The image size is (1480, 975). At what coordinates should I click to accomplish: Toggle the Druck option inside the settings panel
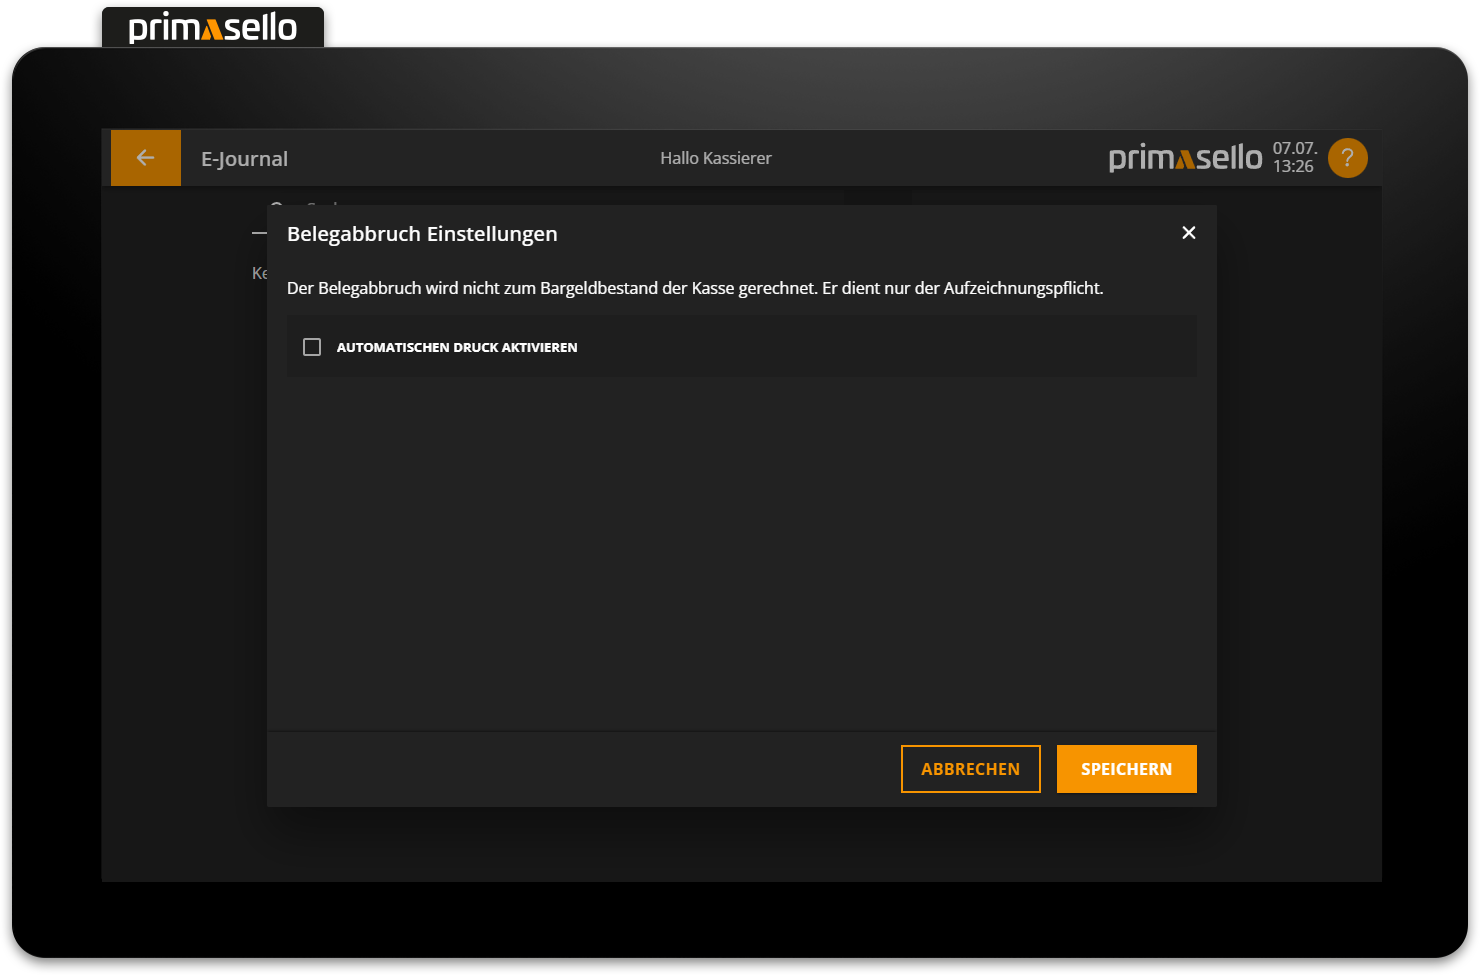tap(311, 346)
